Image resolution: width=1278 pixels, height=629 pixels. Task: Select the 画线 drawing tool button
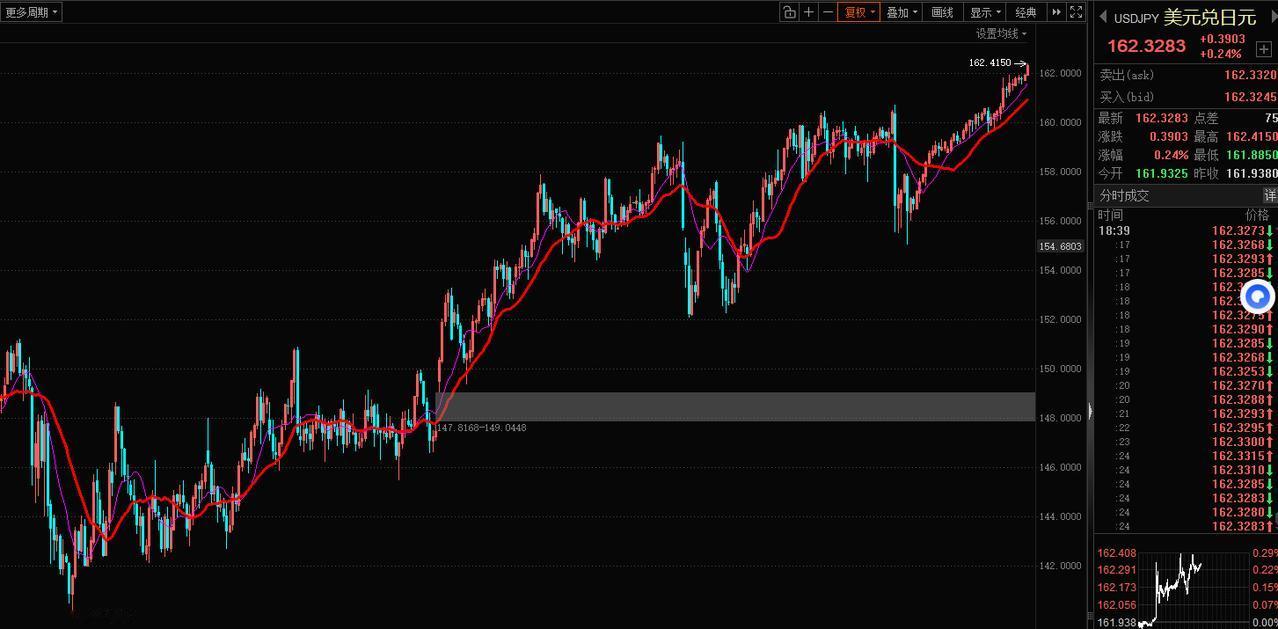[942, 12]
